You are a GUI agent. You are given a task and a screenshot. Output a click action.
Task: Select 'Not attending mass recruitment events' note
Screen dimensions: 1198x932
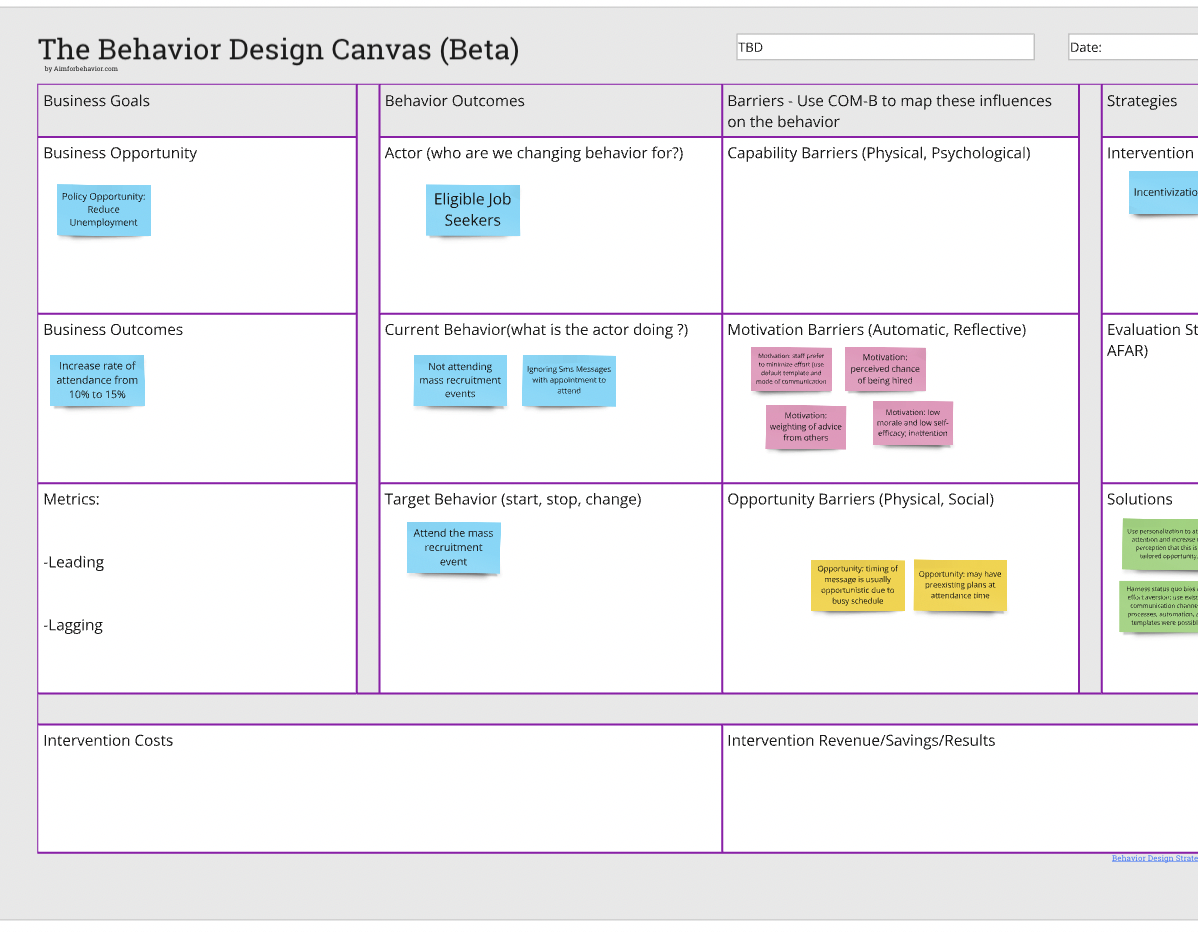[x=460, y=380]
